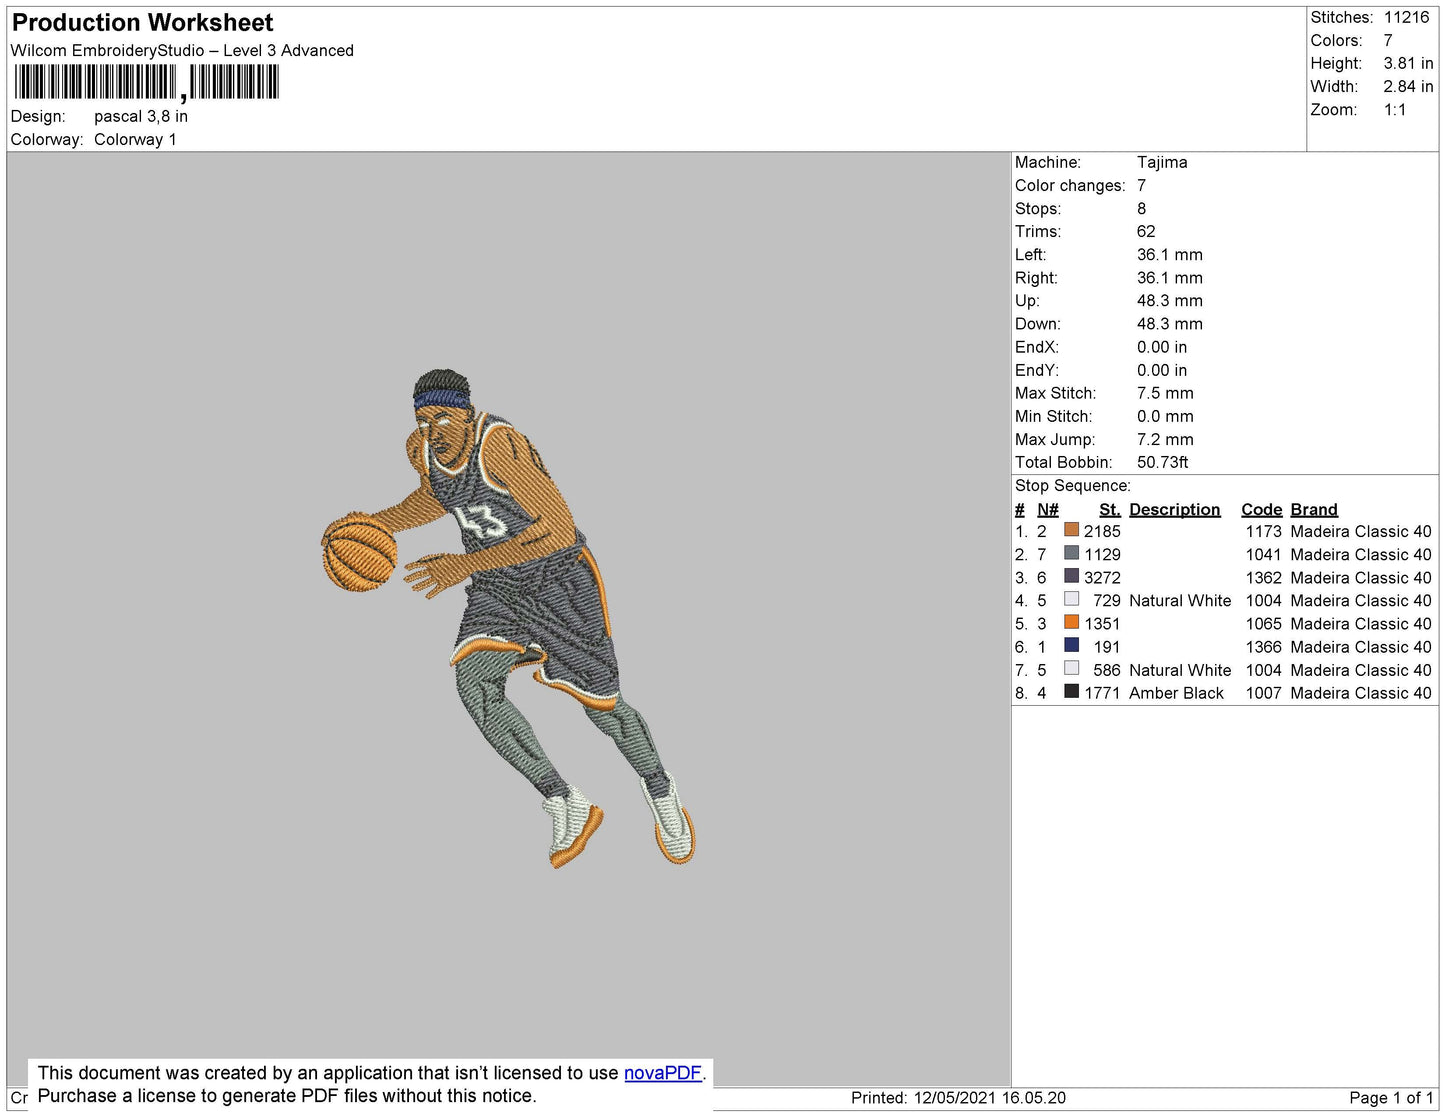Select the stitch count '11216'

click(1406, 17)
